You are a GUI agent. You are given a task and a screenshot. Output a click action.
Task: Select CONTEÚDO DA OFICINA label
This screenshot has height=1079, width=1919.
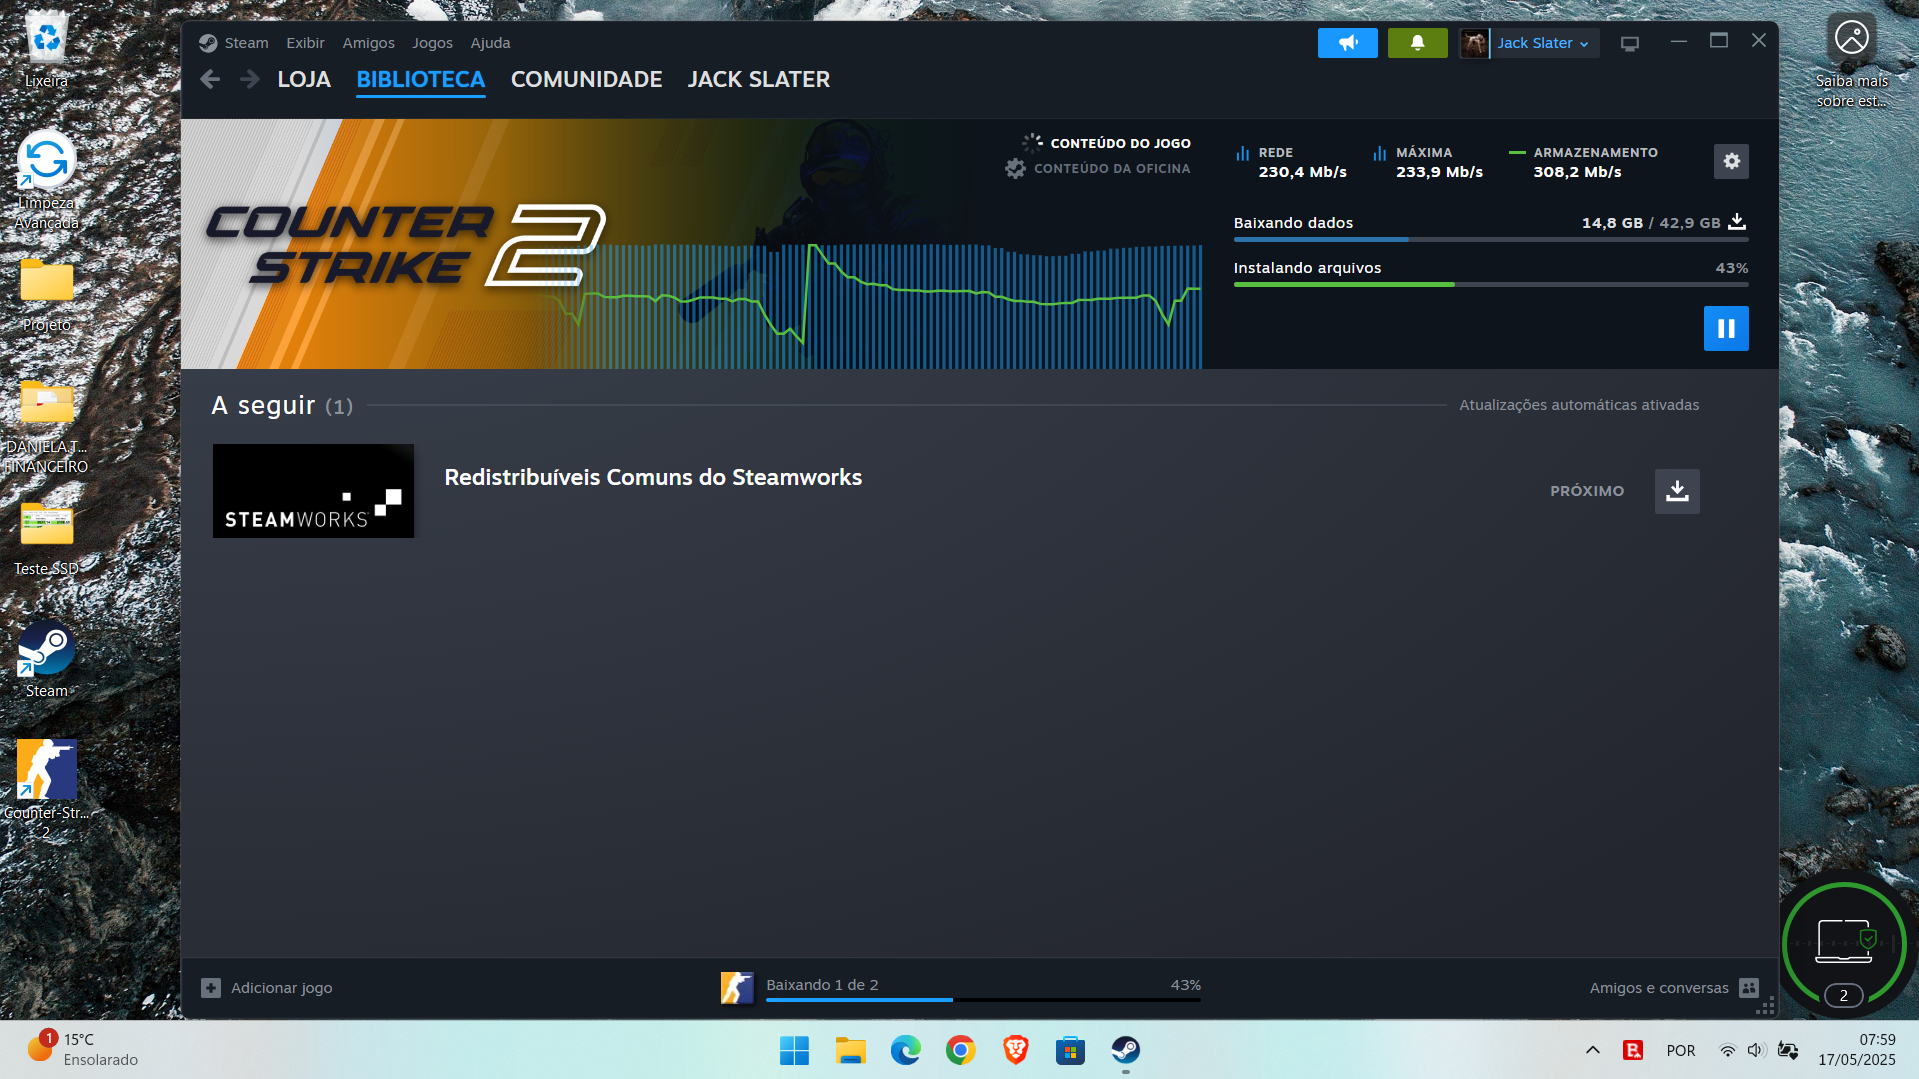click(1112, 168)
